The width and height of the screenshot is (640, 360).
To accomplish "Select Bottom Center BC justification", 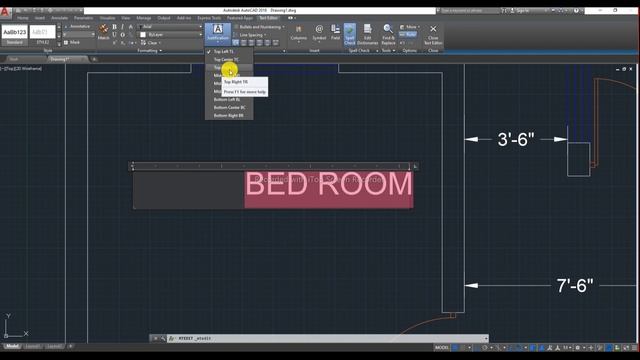I will [x=229, y=107].
